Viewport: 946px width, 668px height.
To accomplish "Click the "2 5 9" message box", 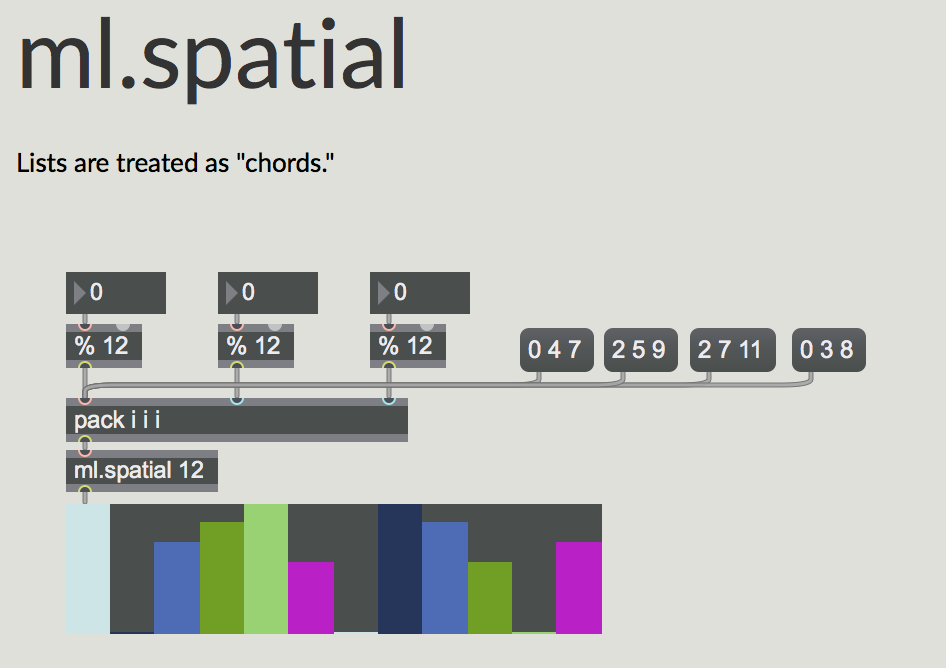I will click(641, 350).
